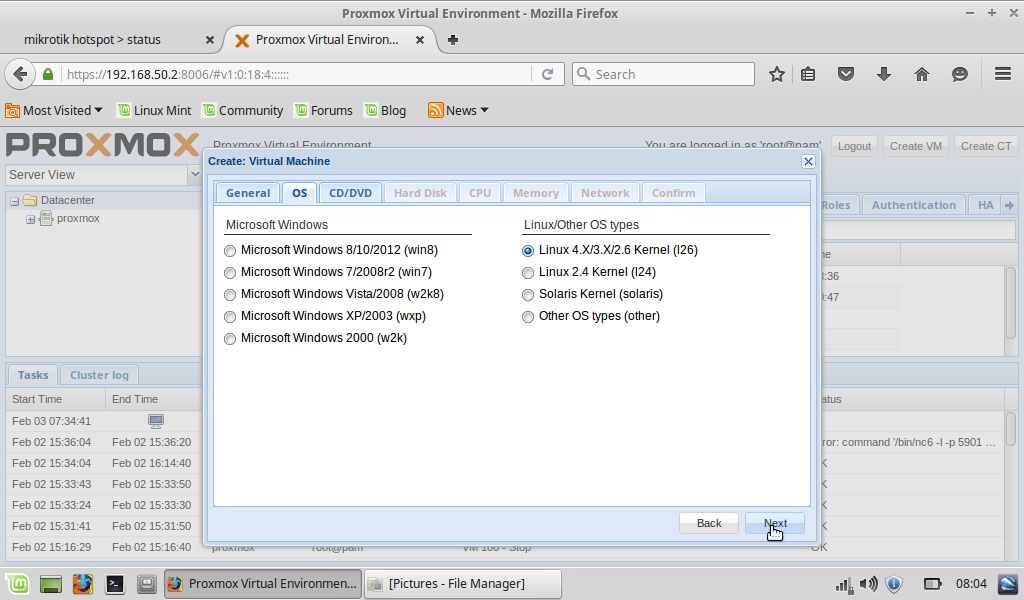Open the Cluster log tab
The image size is (1024, 600).
[99, 375]
